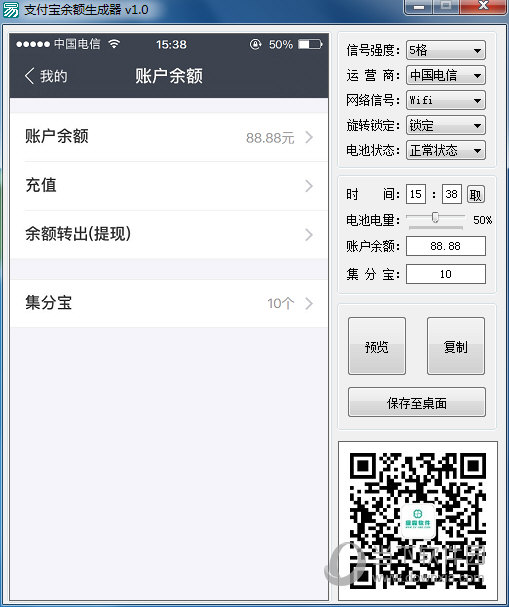The image size is (509, 607).
Task: Click the 账户余额 input field showing 88.88
Action: [446, 246]
